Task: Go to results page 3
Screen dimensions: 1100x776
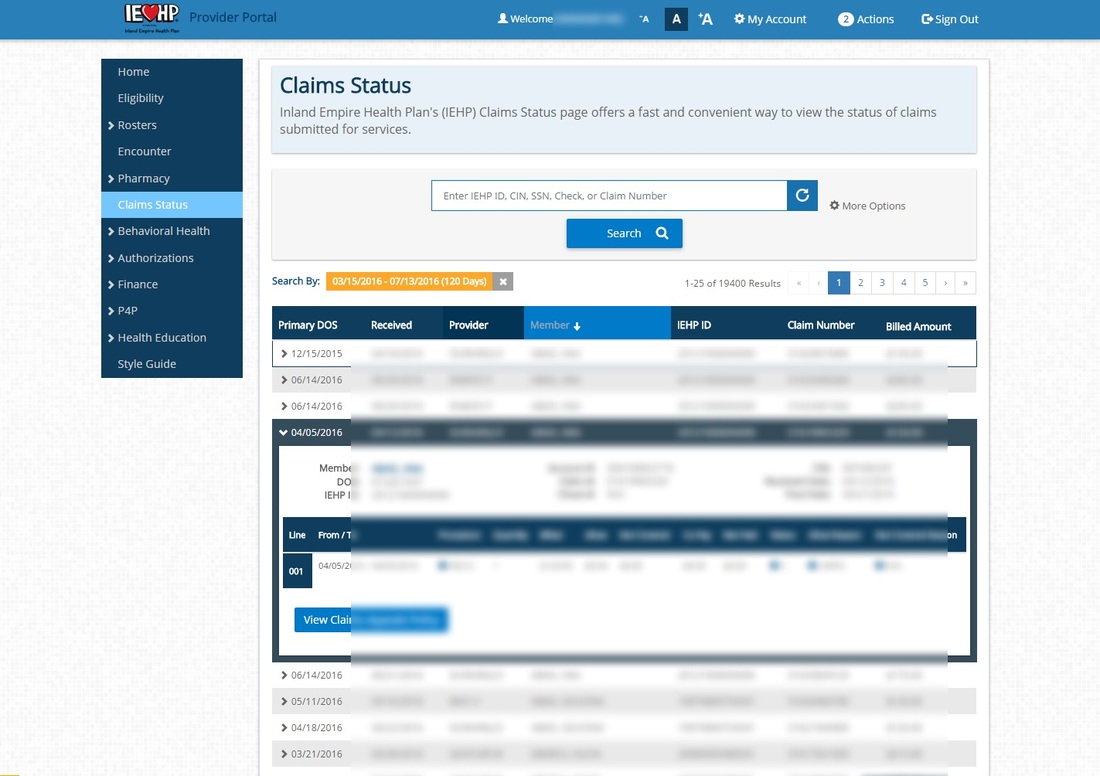Action: click(882, 283)
